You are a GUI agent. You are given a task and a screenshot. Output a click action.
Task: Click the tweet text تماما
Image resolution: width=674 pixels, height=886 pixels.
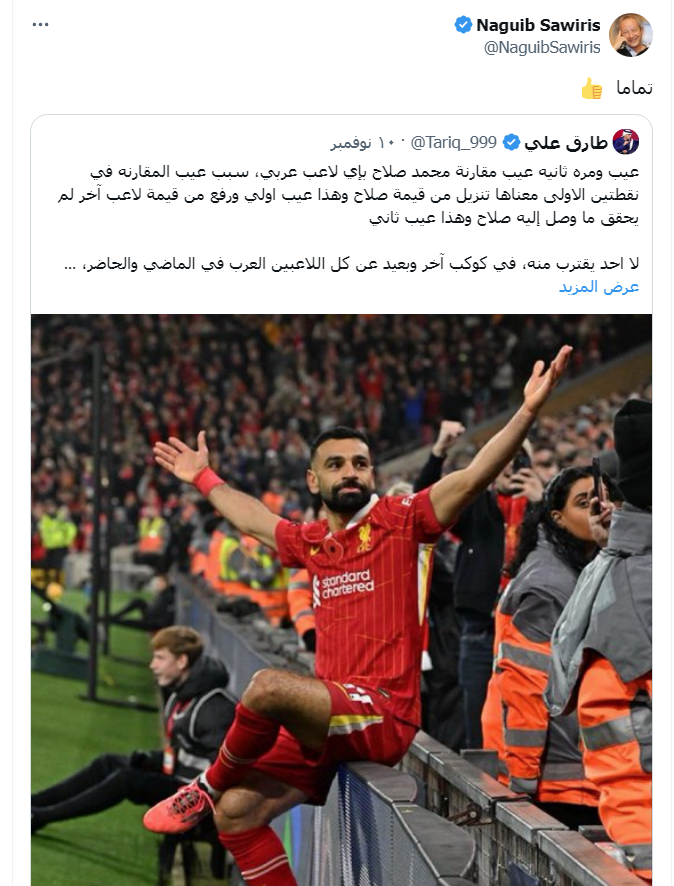(635, 88)
